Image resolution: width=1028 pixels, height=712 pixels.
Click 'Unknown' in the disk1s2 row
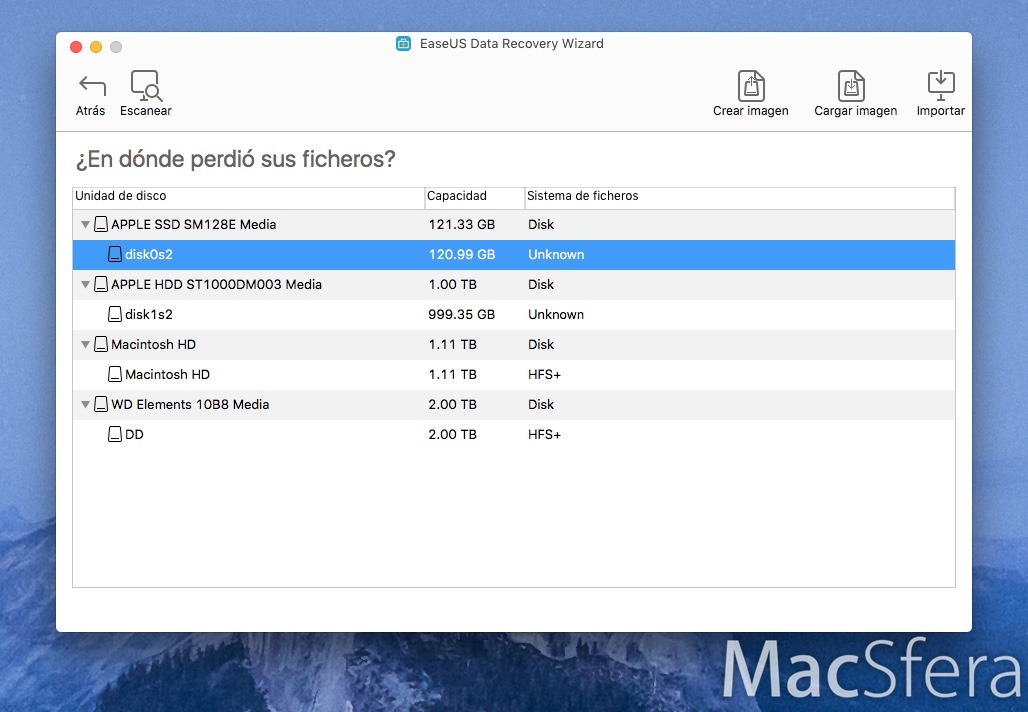pos(556,315)
